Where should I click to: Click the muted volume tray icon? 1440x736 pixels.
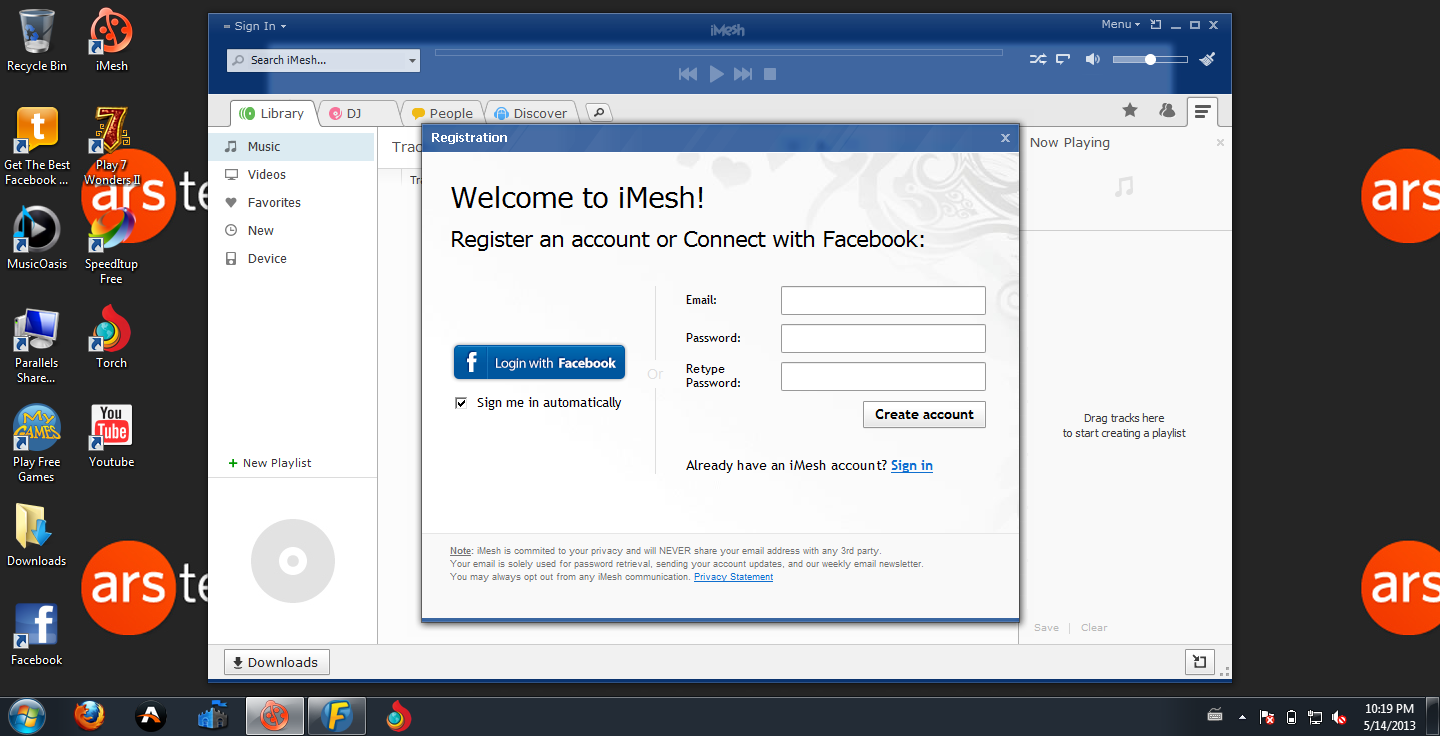[x=1339, y=717]
